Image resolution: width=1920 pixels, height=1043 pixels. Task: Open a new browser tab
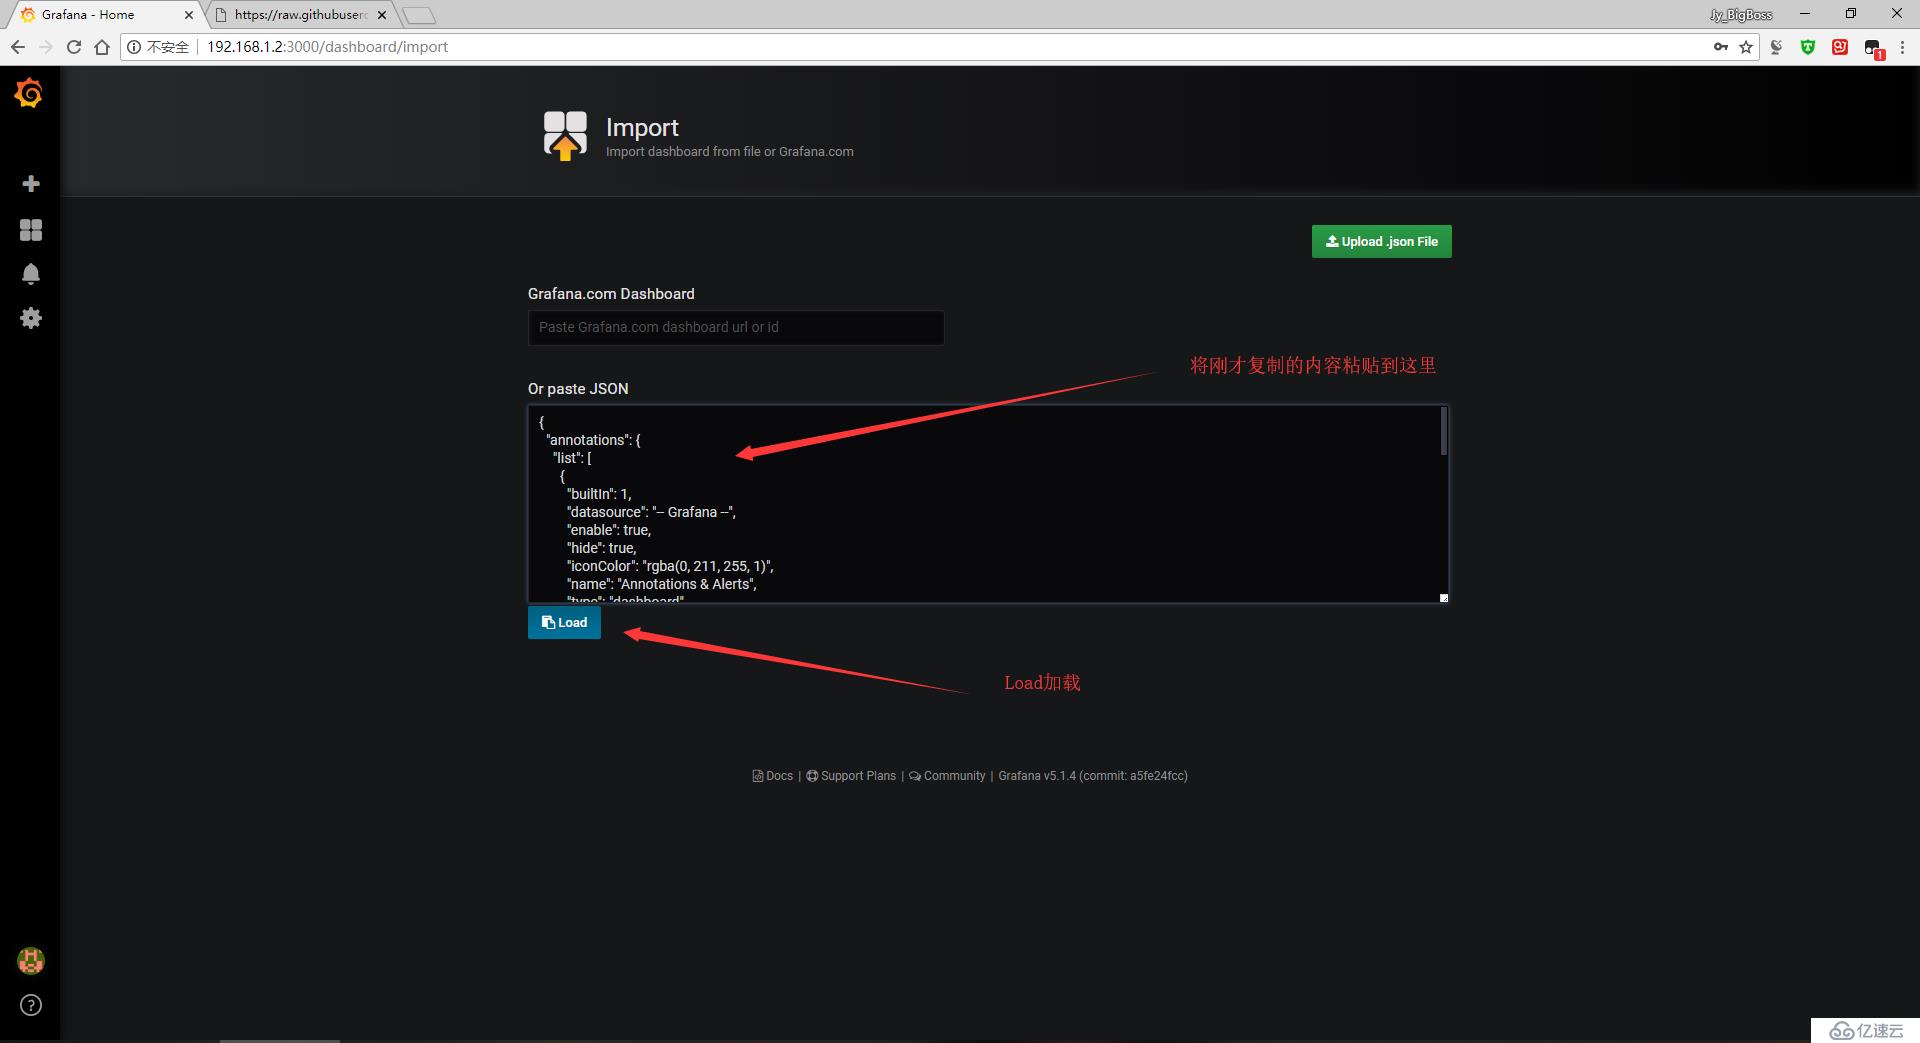(419, 15)
